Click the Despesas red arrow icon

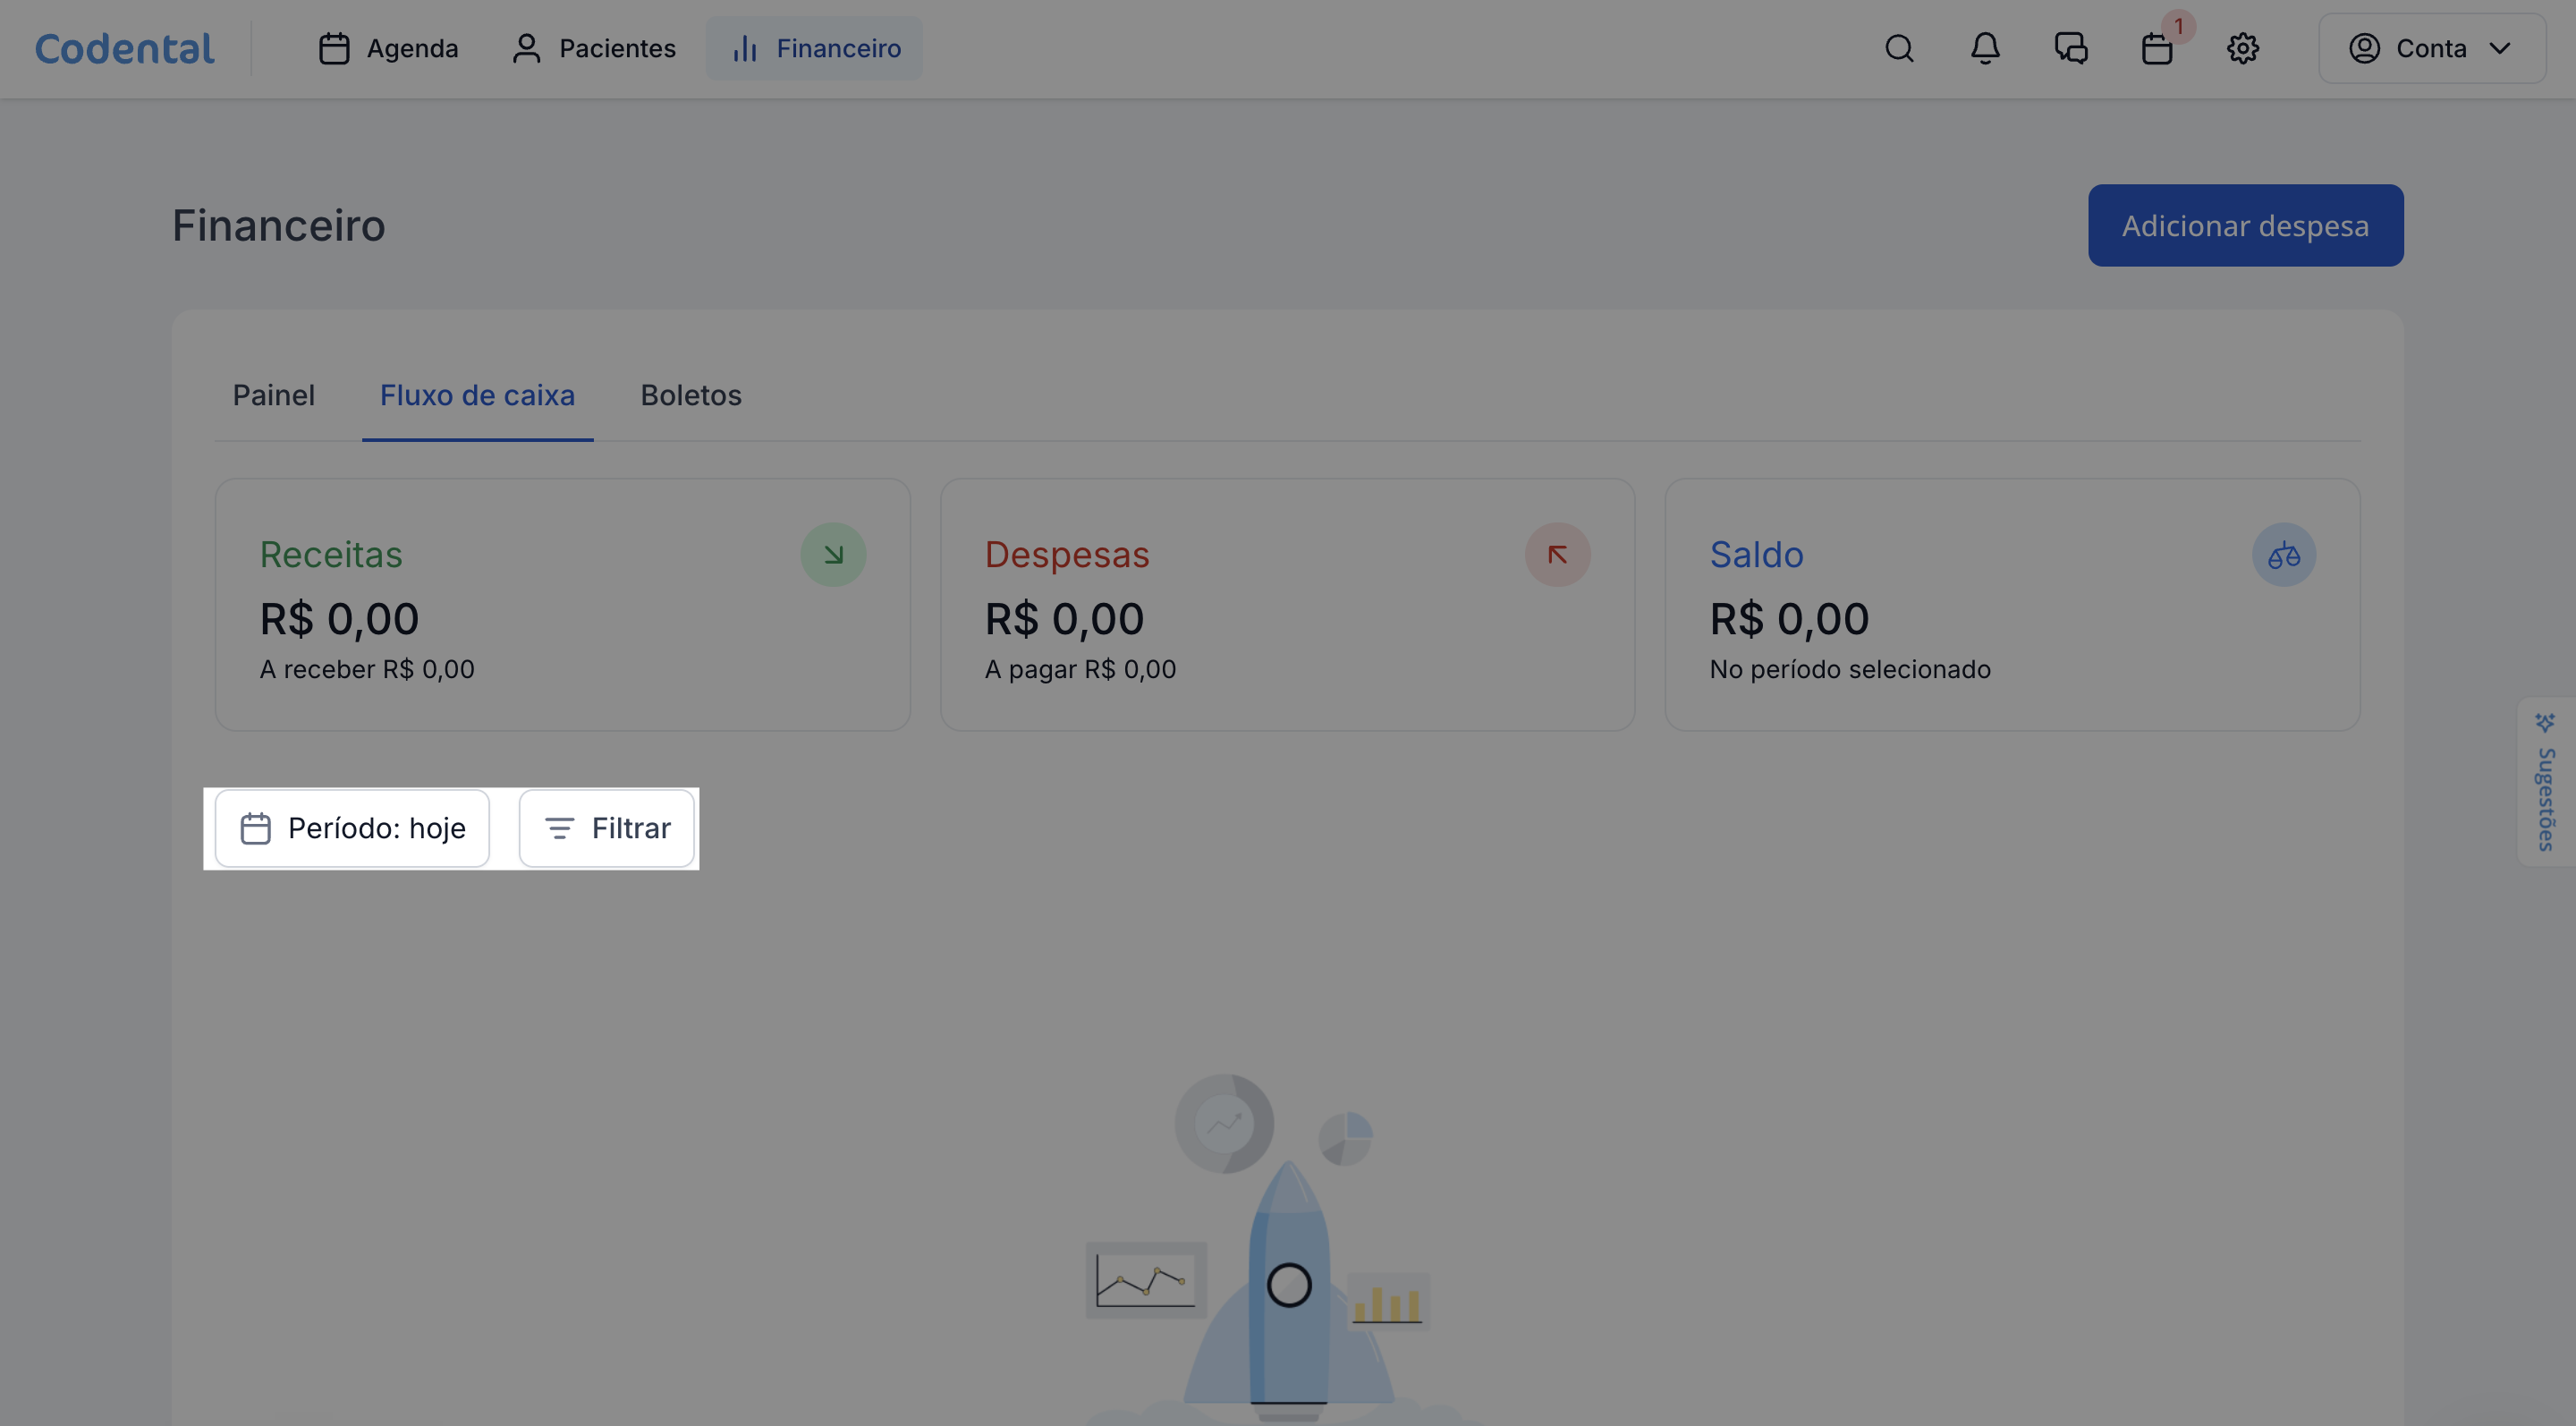click(1557, 555)
